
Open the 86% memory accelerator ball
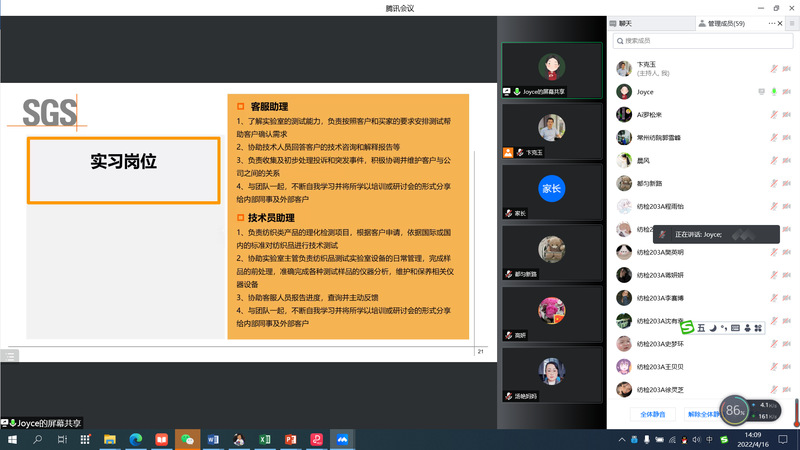point(735,410)
